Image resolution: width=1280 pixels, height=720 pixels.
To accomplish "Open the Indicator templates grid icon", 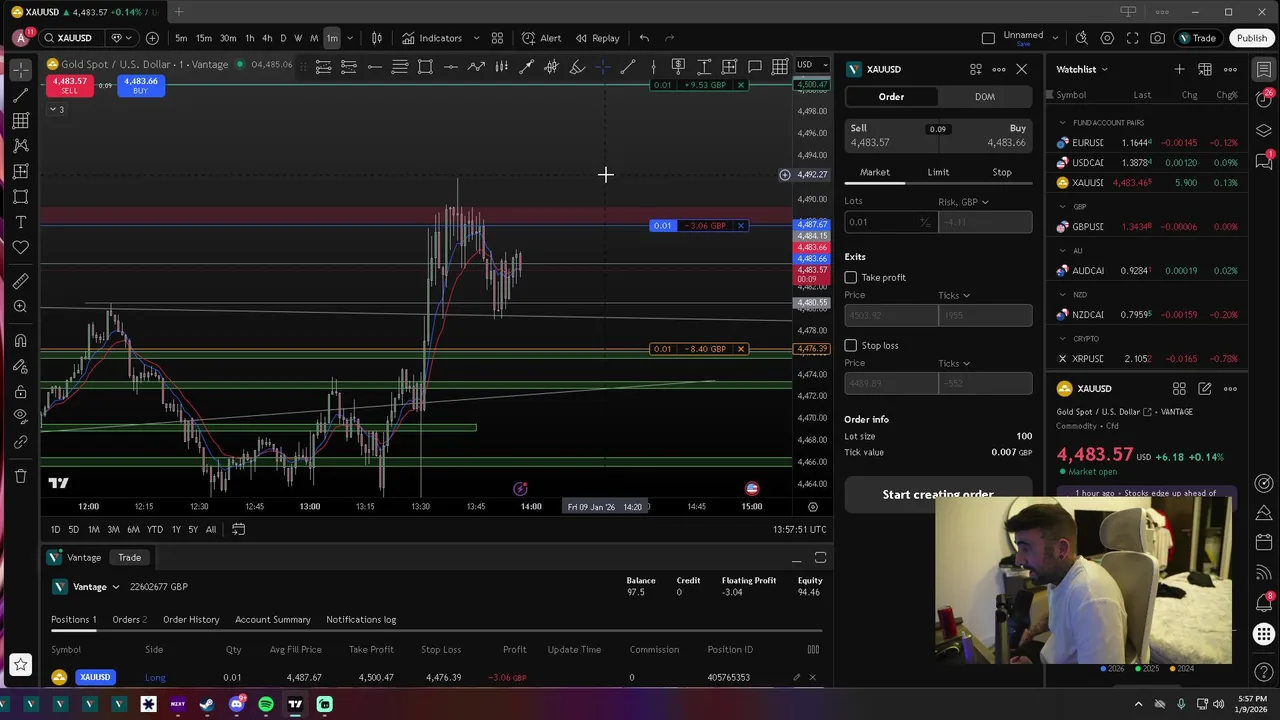I will pyautogui.click(x=497, y=38).
